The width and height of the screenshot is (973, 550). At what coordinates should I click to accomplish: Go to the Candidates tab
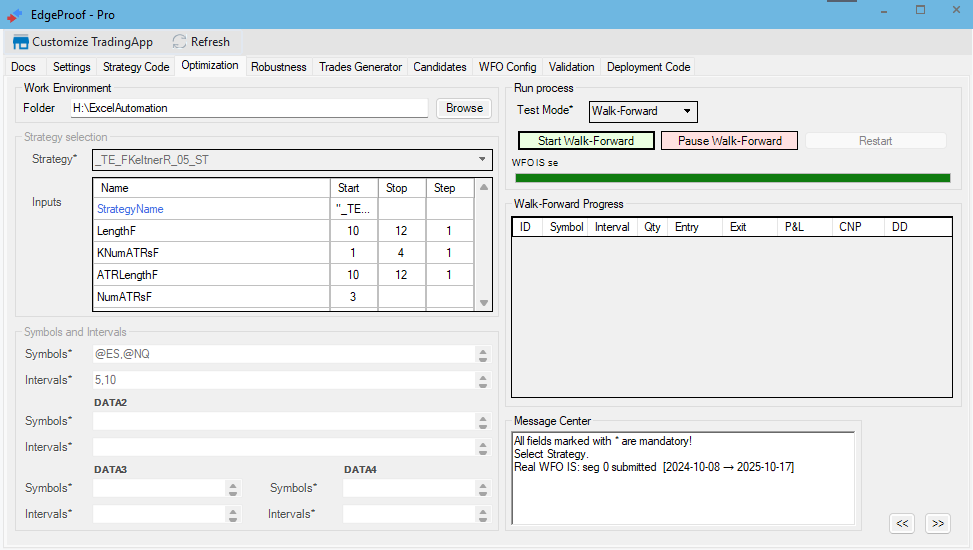440,67
